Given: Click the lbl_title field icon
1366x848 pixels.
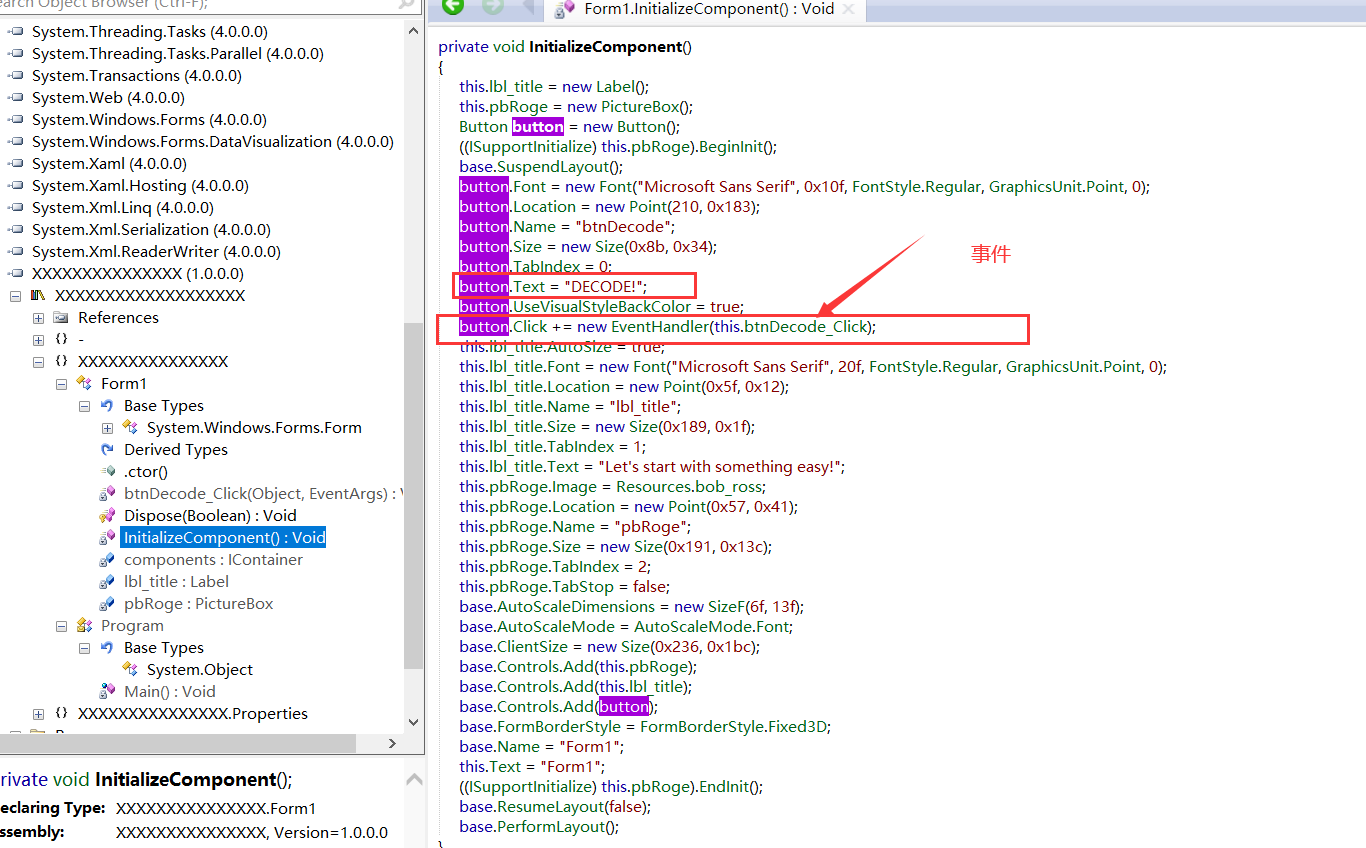Looking at the screenshot, I should (x=107, y=581).
